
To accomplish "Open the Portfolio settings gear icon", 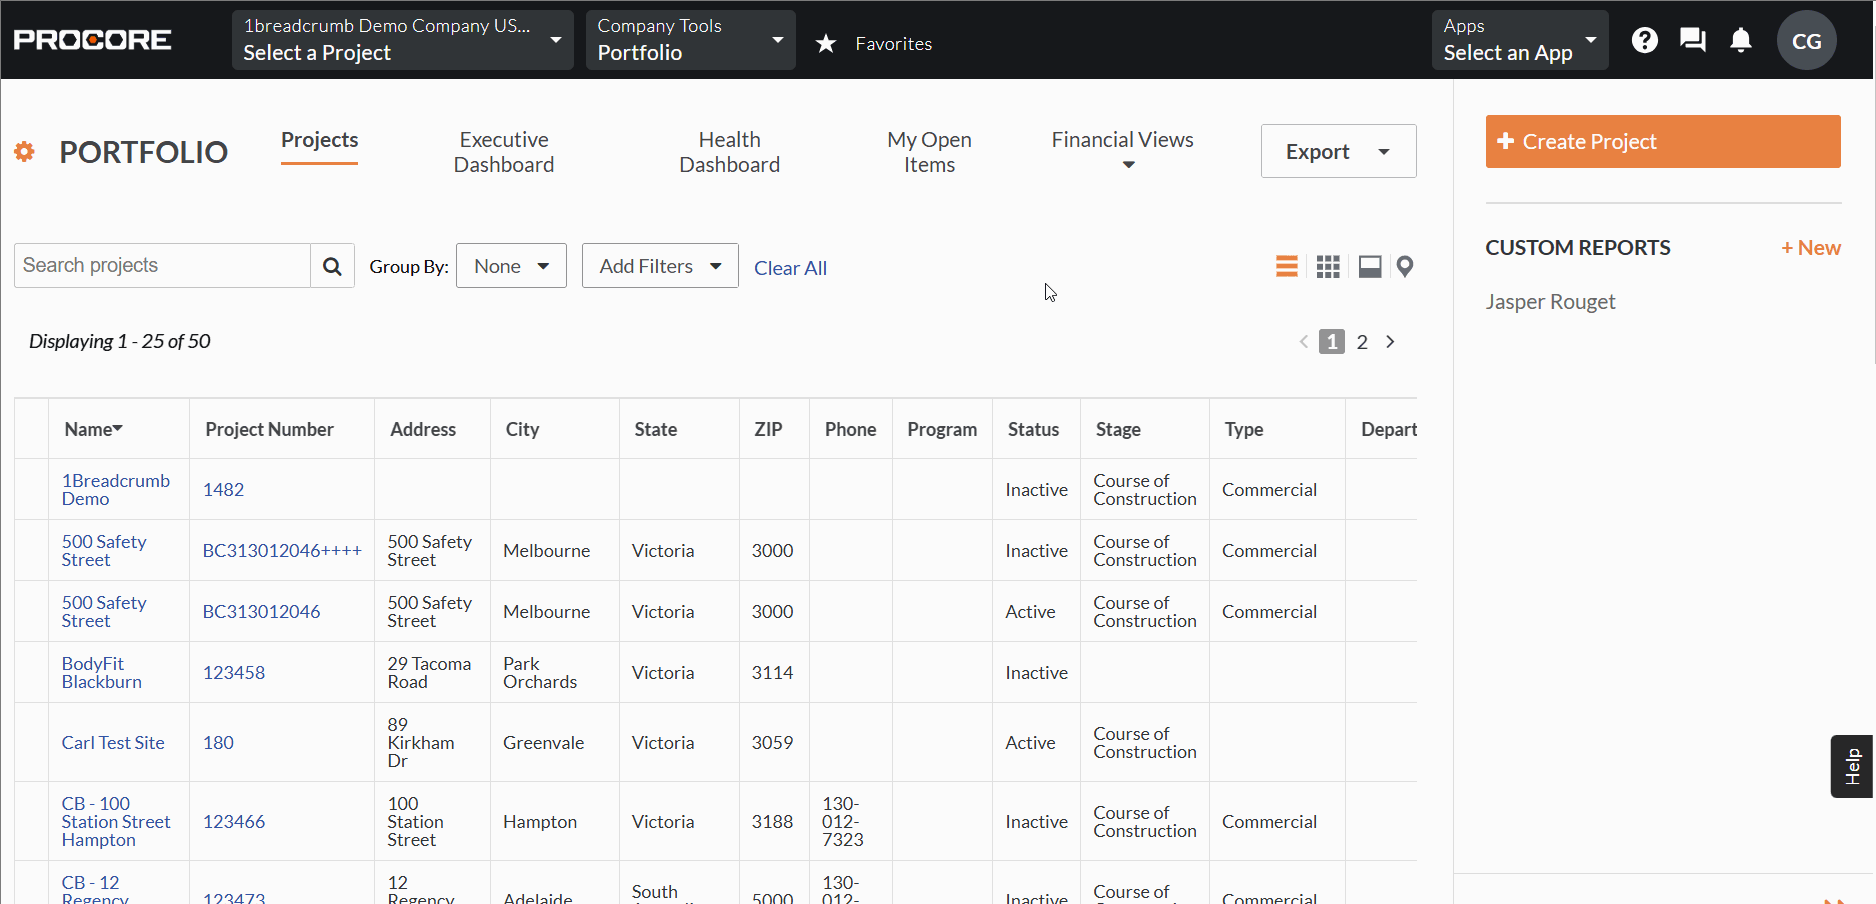I will pyautogui.click(x=24, y=151).
